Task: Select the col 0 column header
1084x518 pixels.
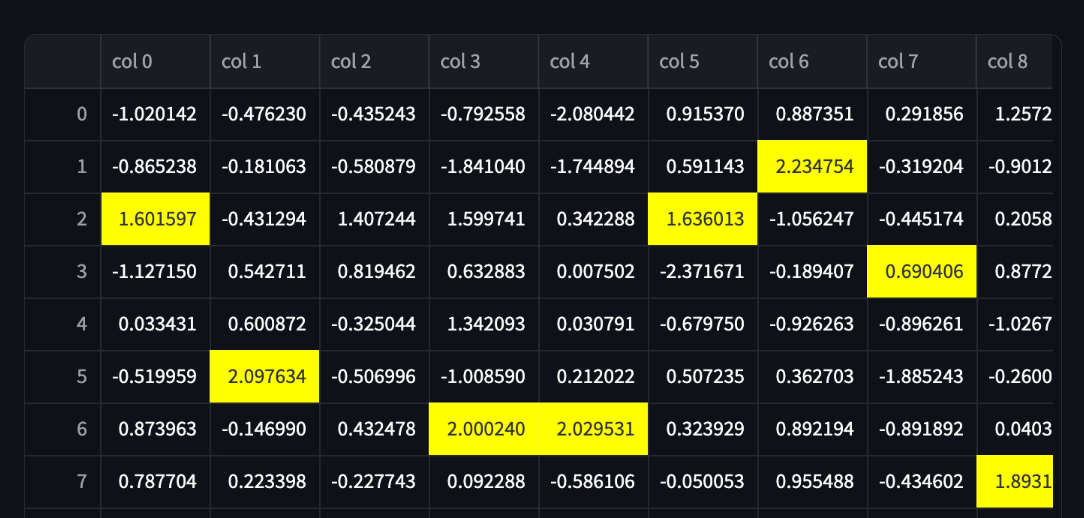Action: 156,62
